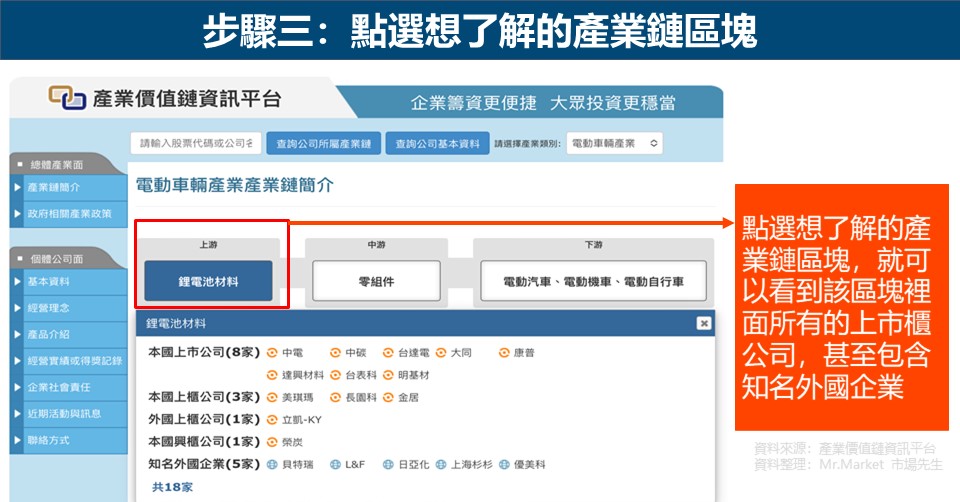Open 經營實績或得獎記錄 sidebar item
Screen dimensions: 960x502
tap(75, 361)
